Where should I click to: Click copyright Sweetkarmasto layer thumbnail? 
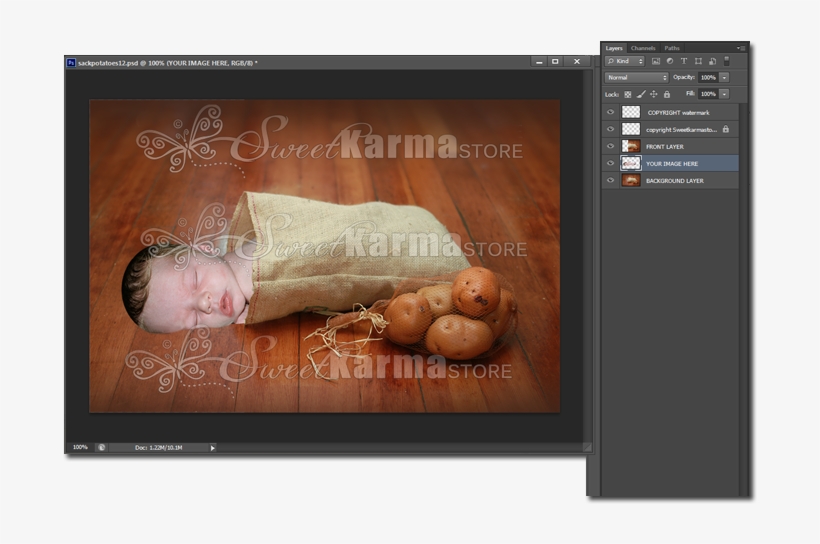(x=631, y=129)
